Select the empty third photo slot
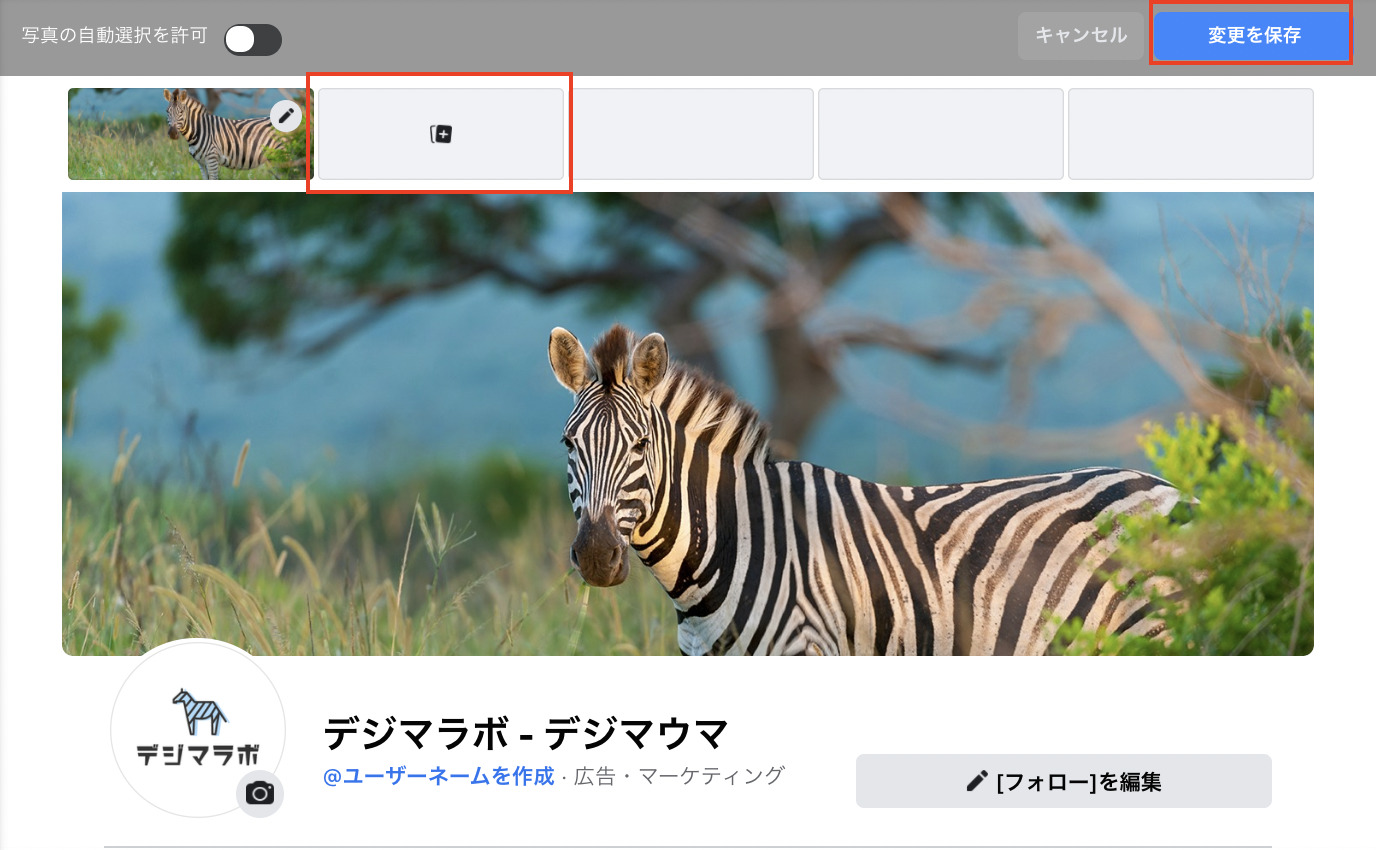1376x850 pixels. pyautogui.click(x=691, y=134)
